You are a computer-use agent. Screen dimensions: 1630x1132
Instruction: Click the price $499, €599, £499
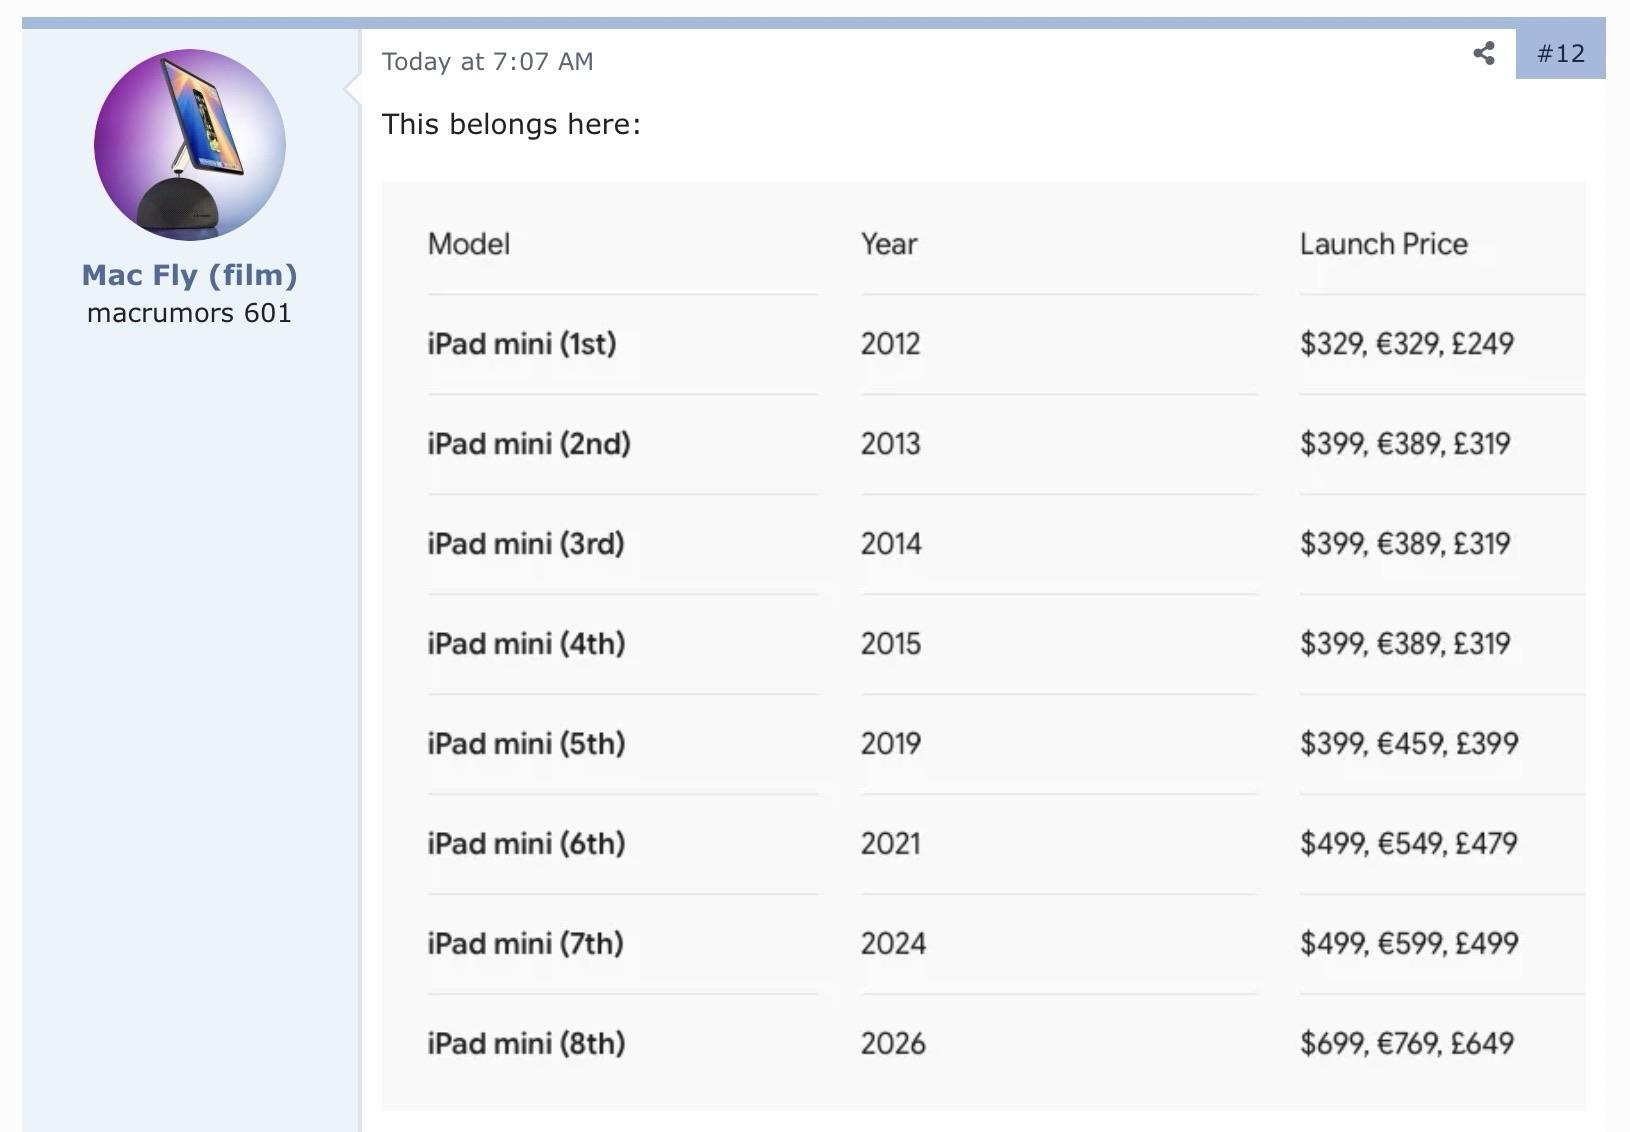[x=1409, y=944]
